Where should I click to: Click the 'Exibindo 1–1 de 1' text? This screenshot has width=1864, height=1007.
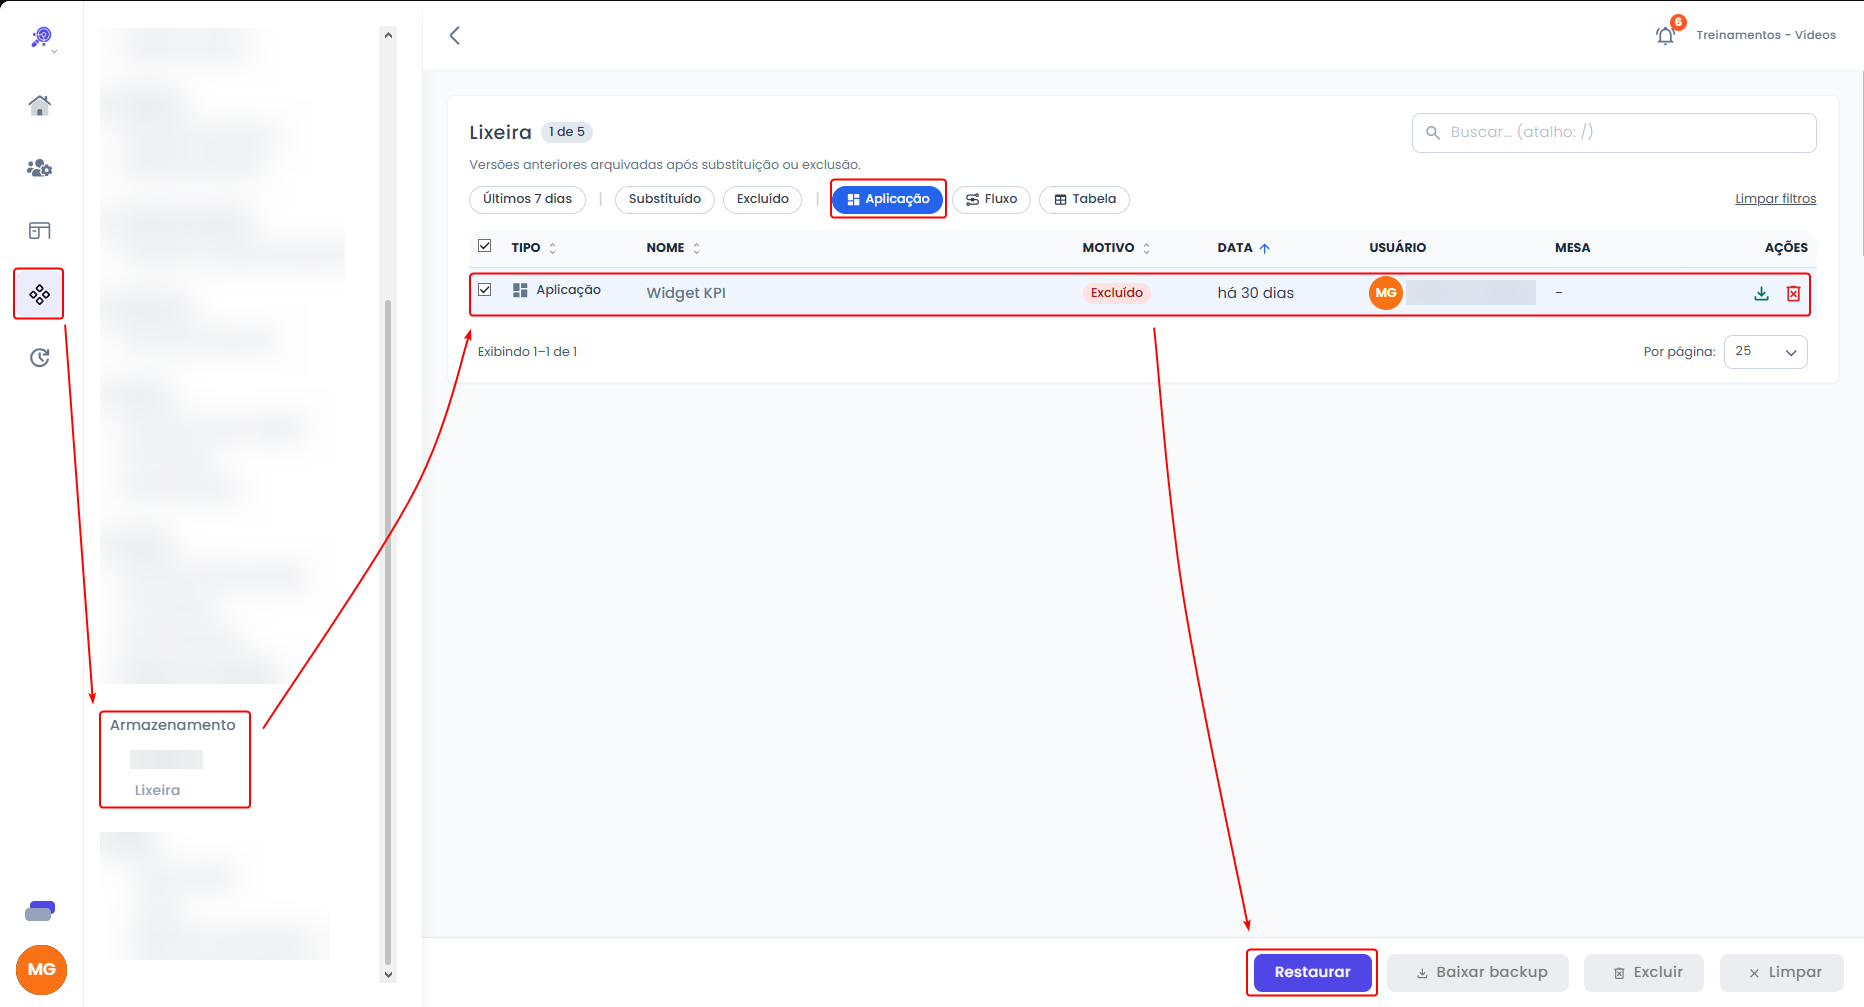(x=527, y=352)
